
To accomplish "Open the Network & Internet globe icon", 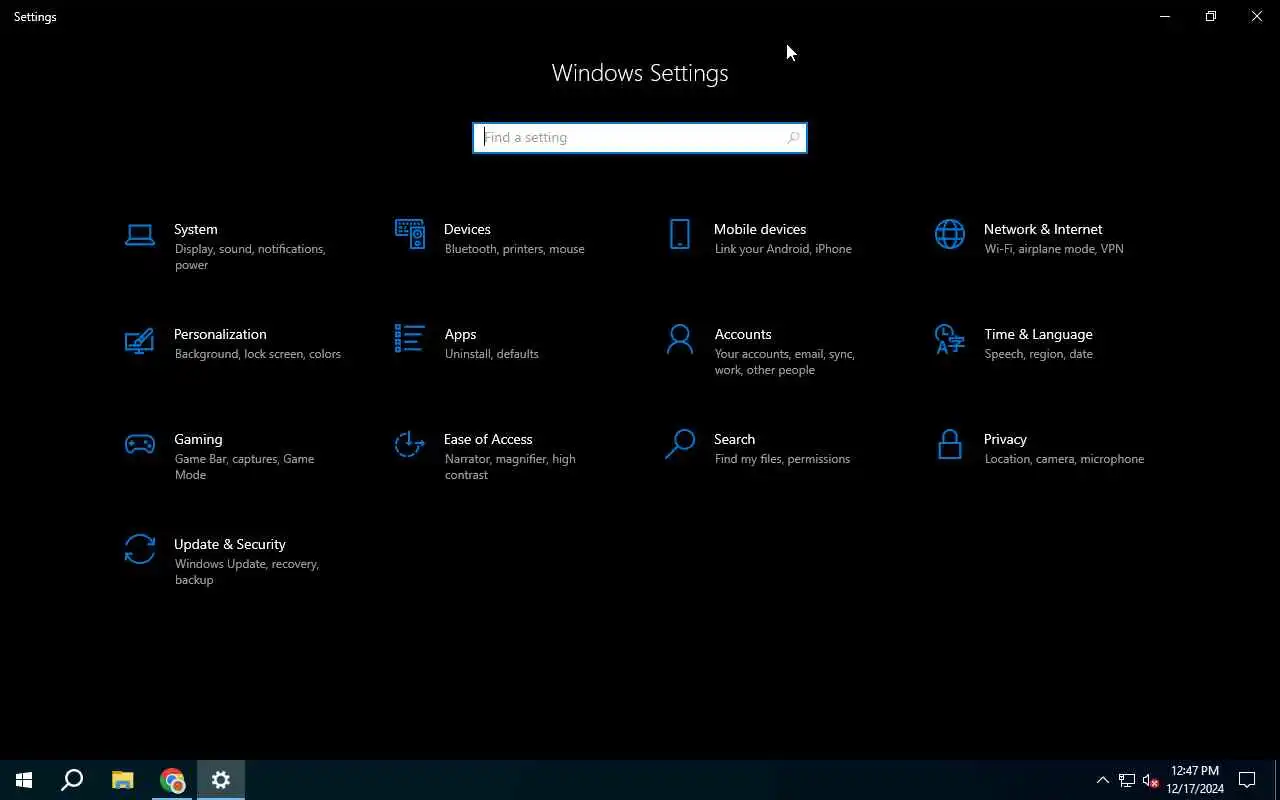I will tap(950, 234).
